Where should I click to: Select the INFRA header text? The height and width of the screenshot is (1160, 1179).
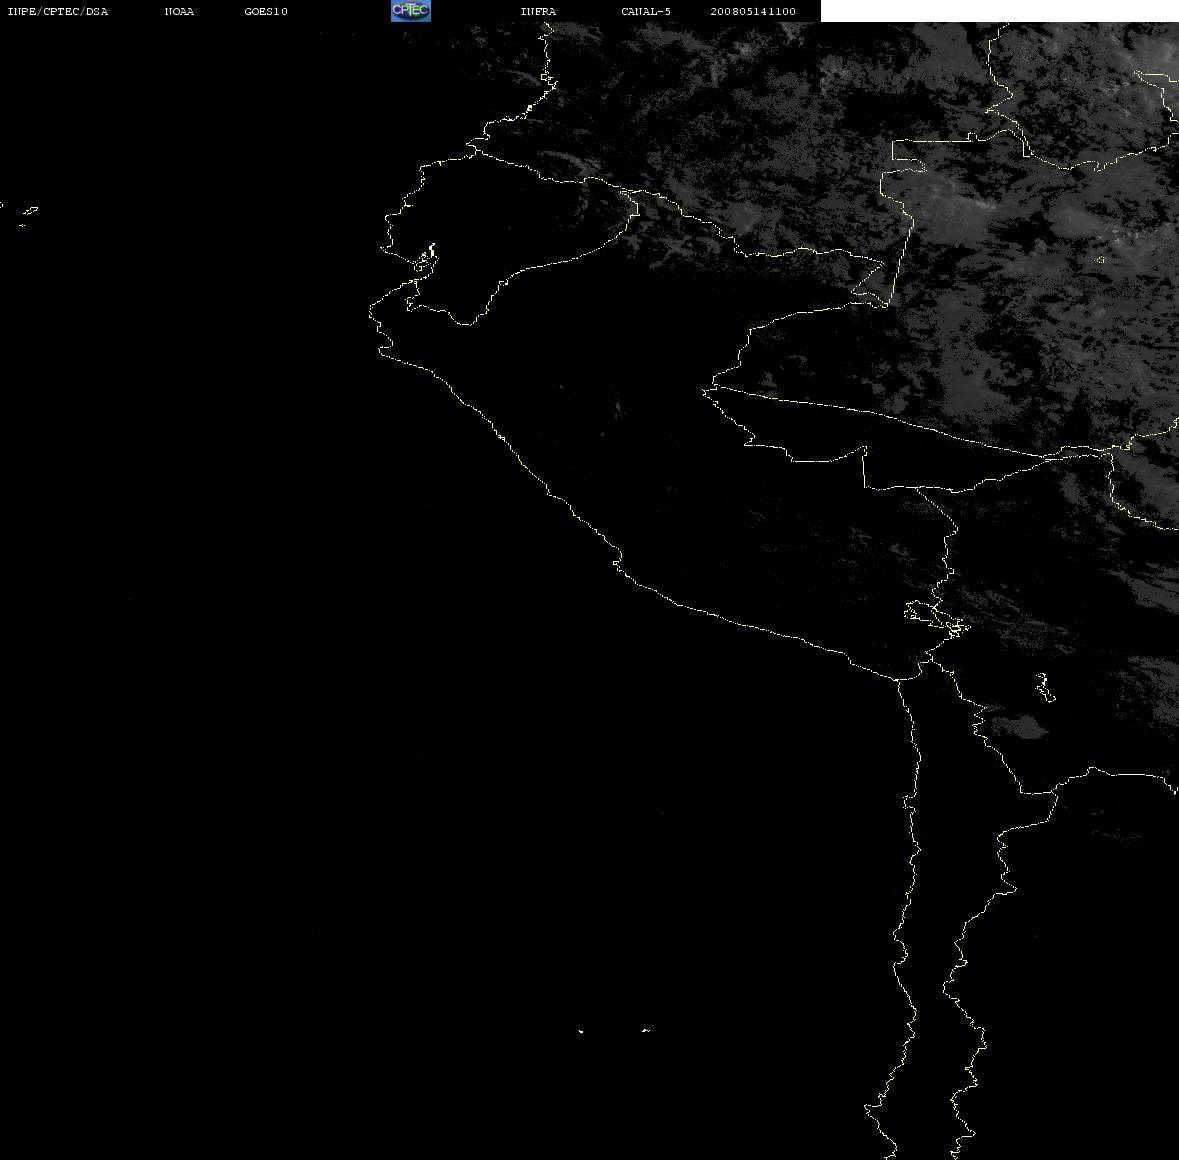(538, 11)
